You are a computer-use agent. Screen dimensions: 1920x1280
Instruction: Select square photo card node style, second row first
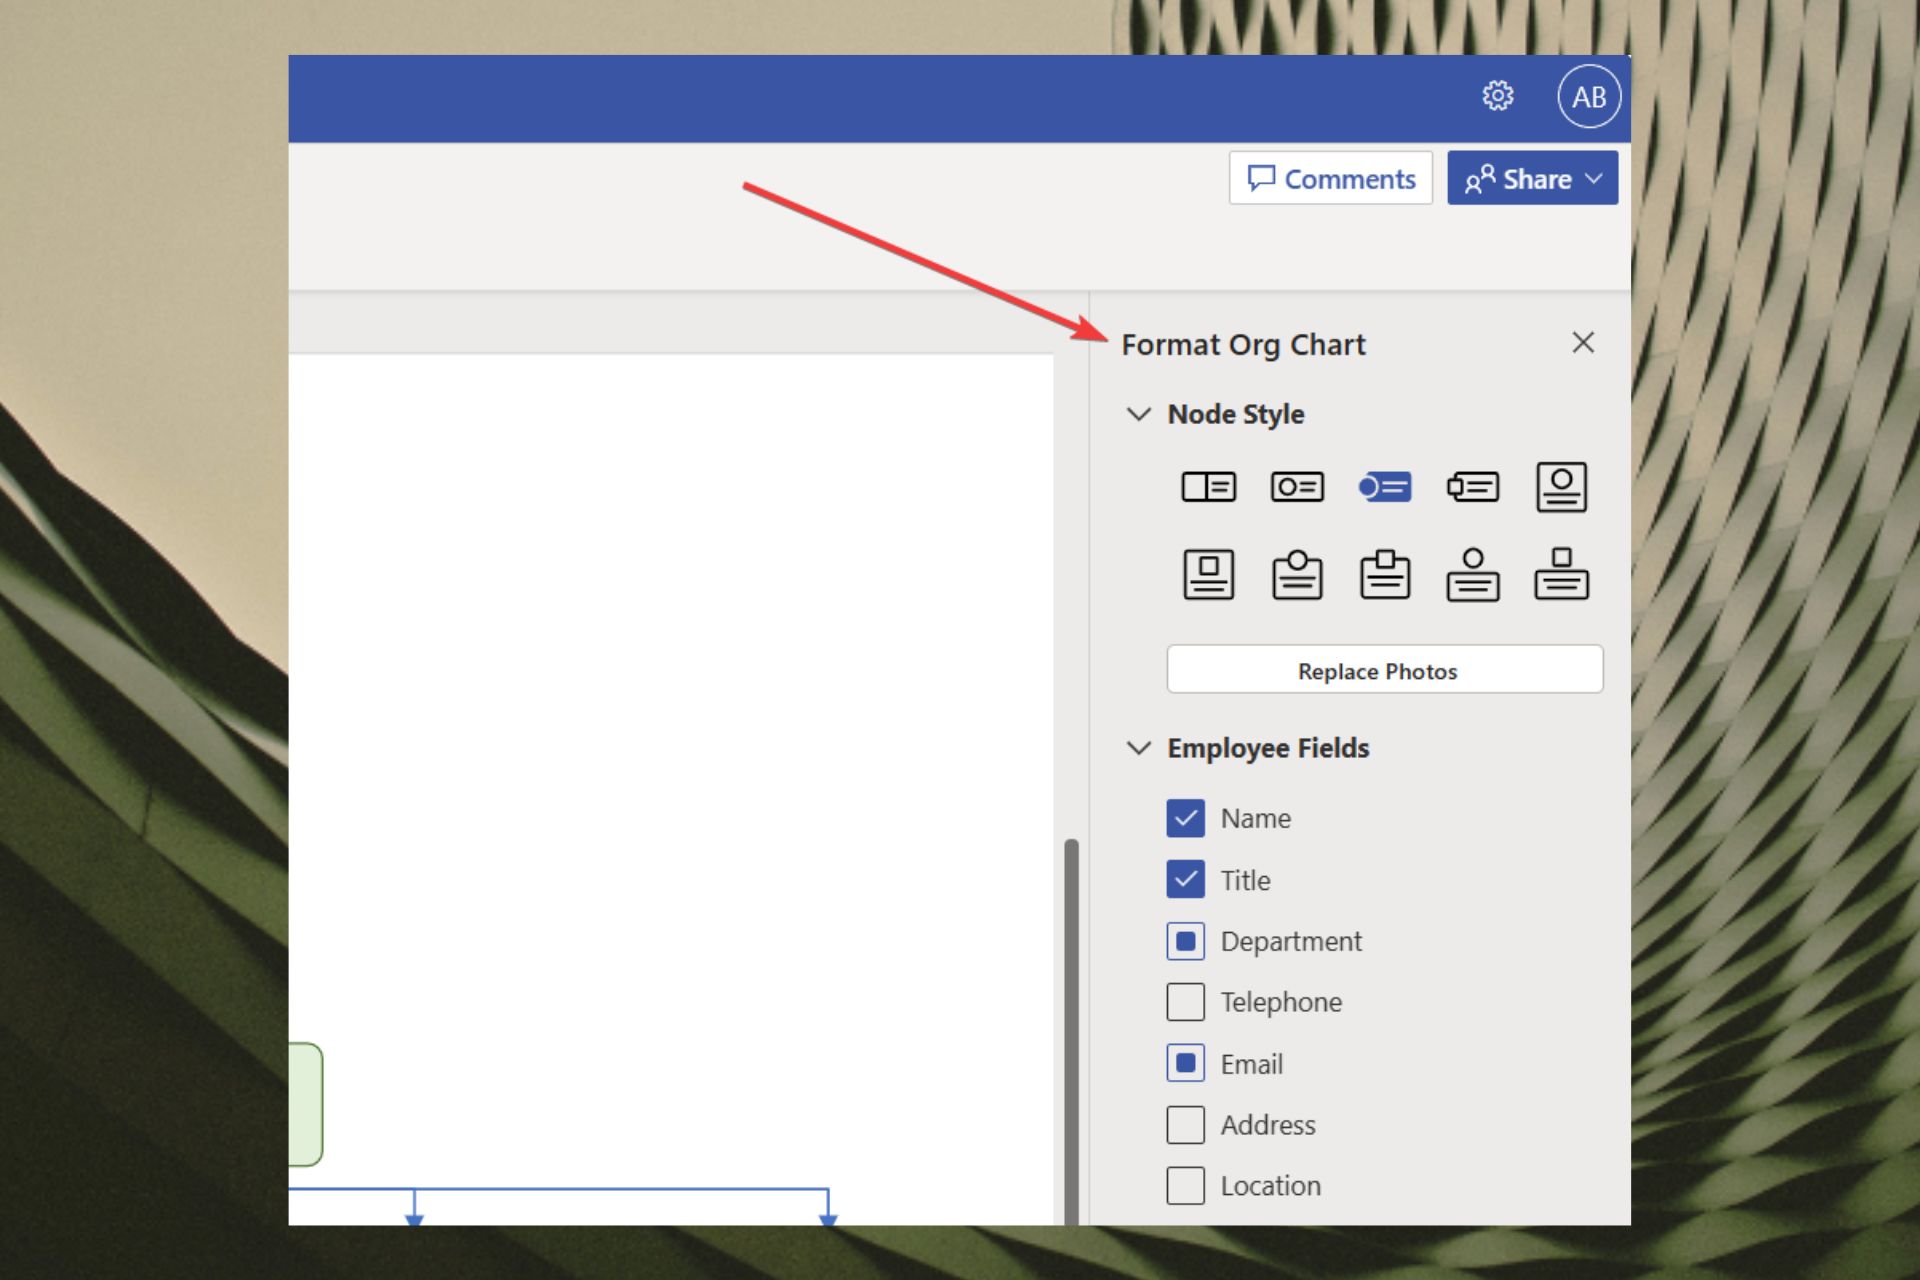point(1208,575)
